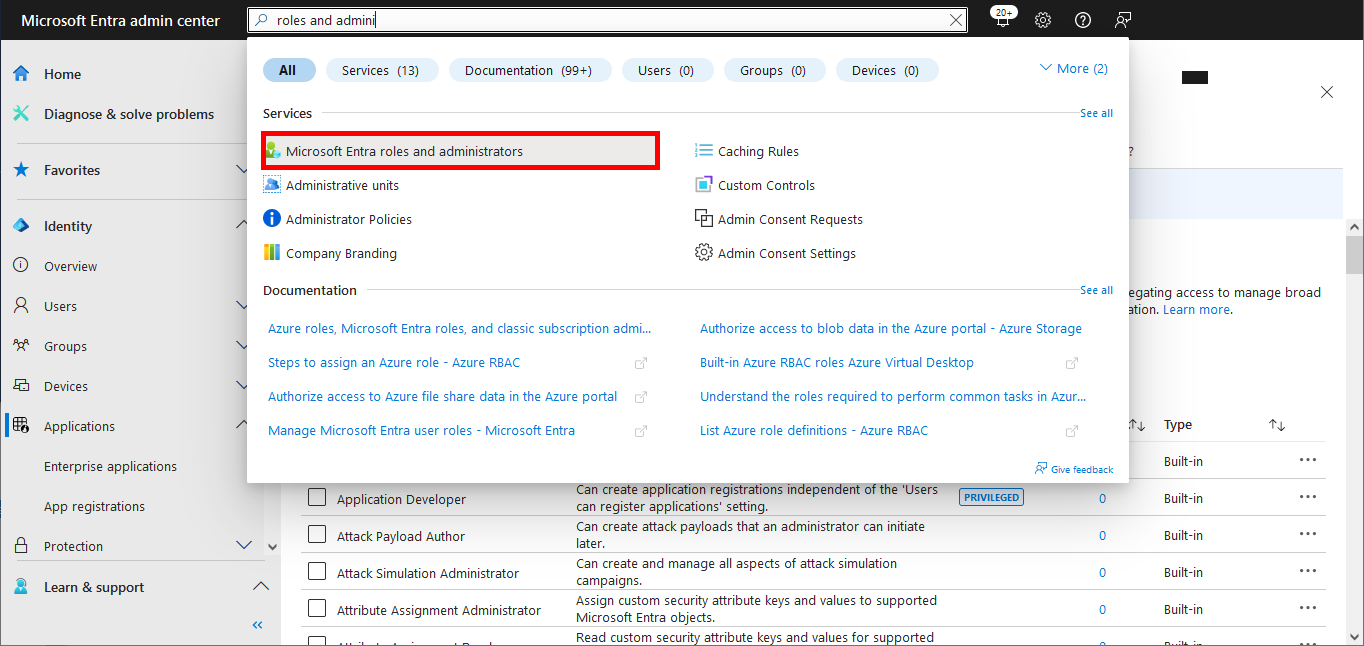
Task: Click the feedback icon in the top bar
Action: pos(1122,20)
